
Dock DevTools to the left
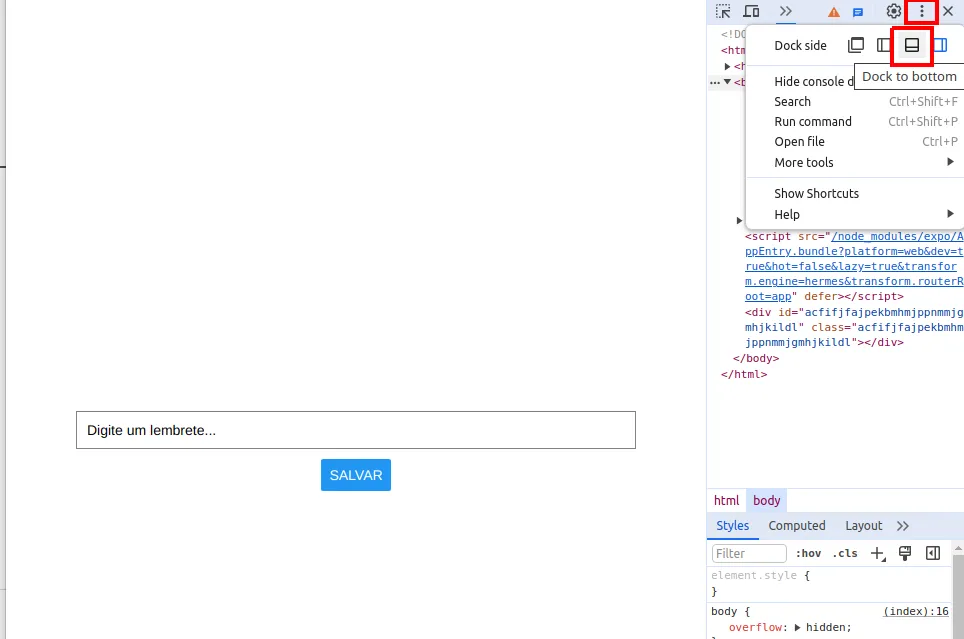pyautogui.click(x=884, y=45)
